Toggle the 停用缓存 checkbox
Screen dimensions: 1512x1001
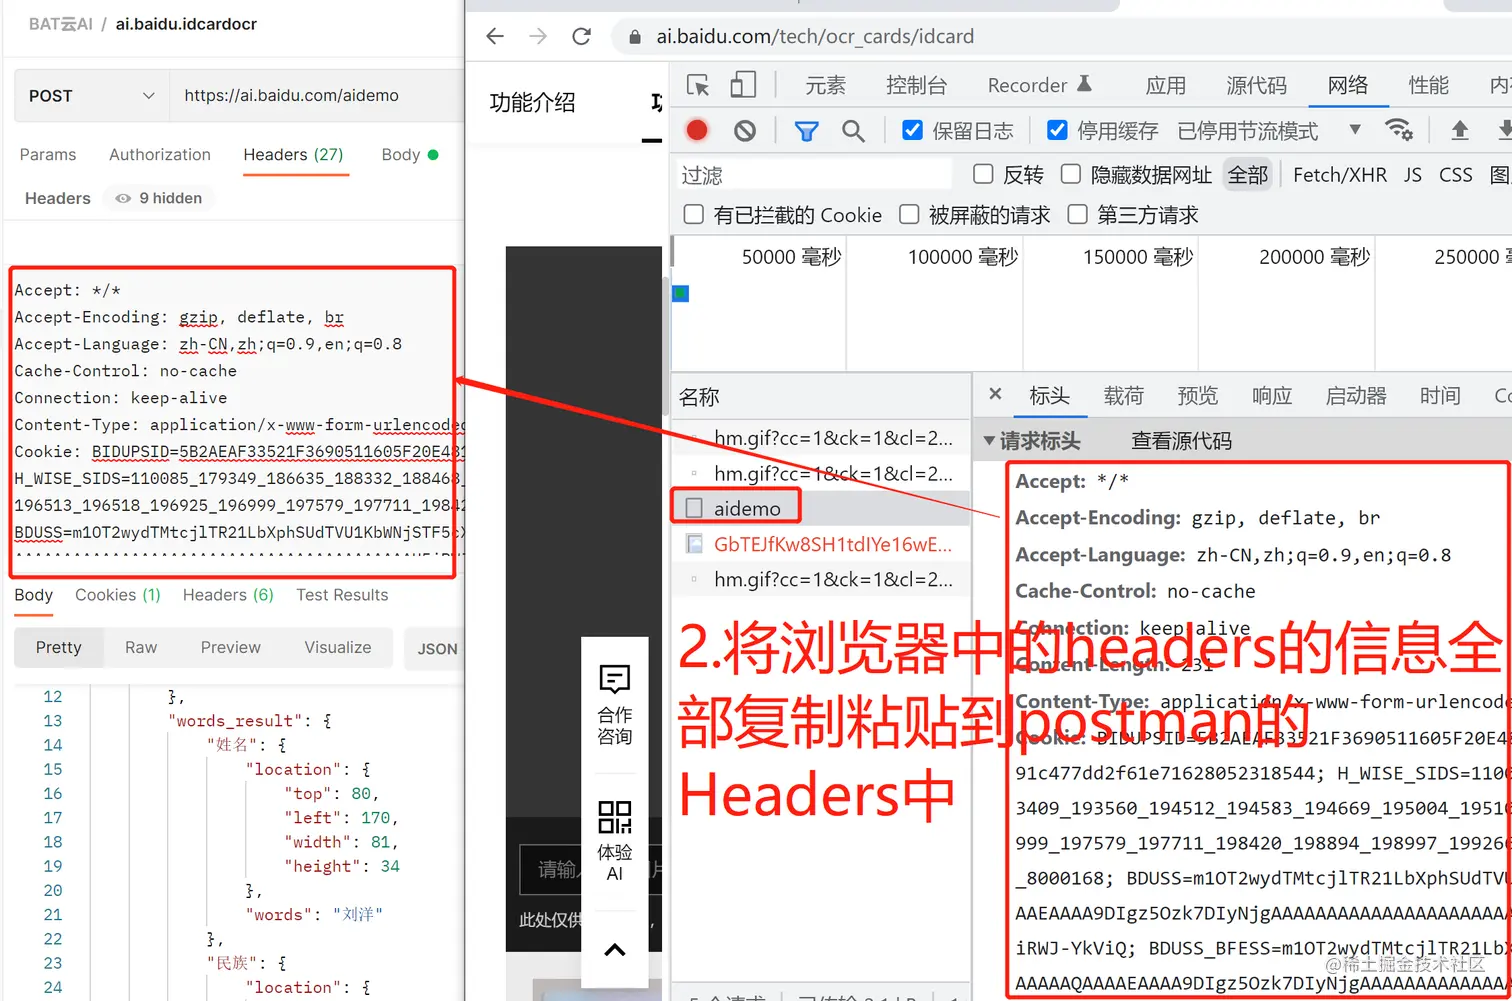coord(1056,130)
